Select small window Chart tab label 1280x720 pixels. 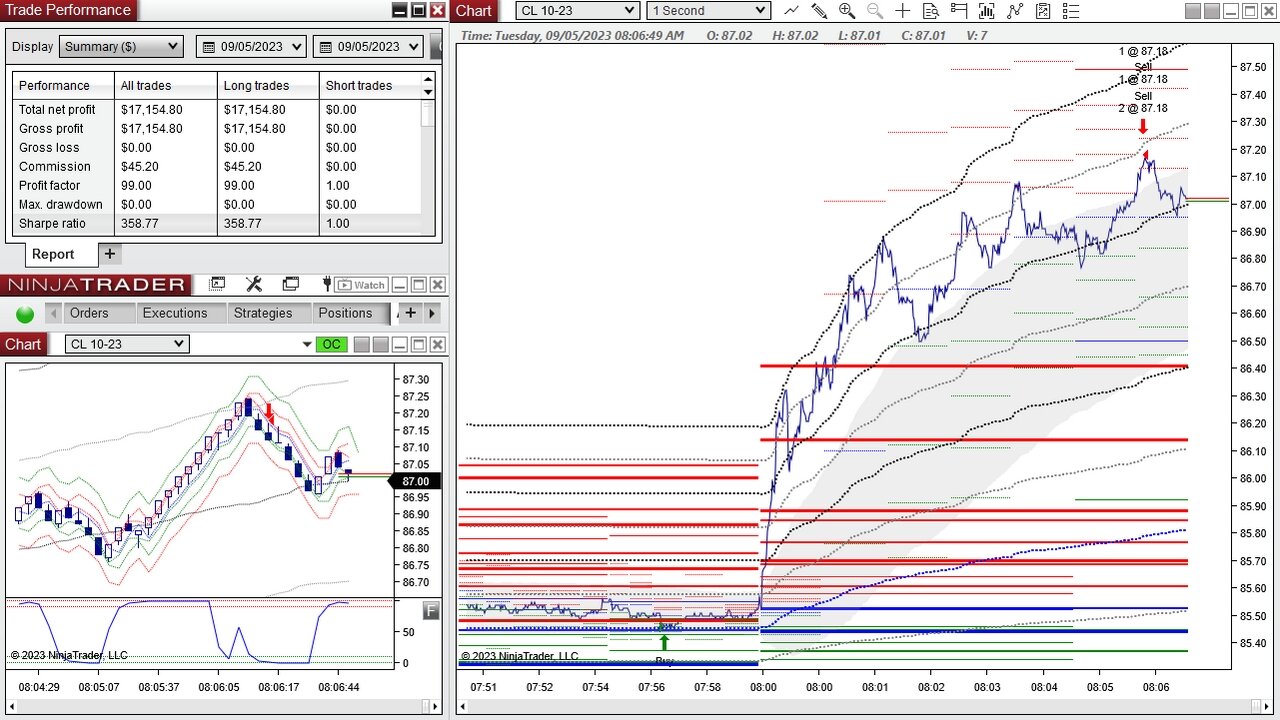click(23, 344)
